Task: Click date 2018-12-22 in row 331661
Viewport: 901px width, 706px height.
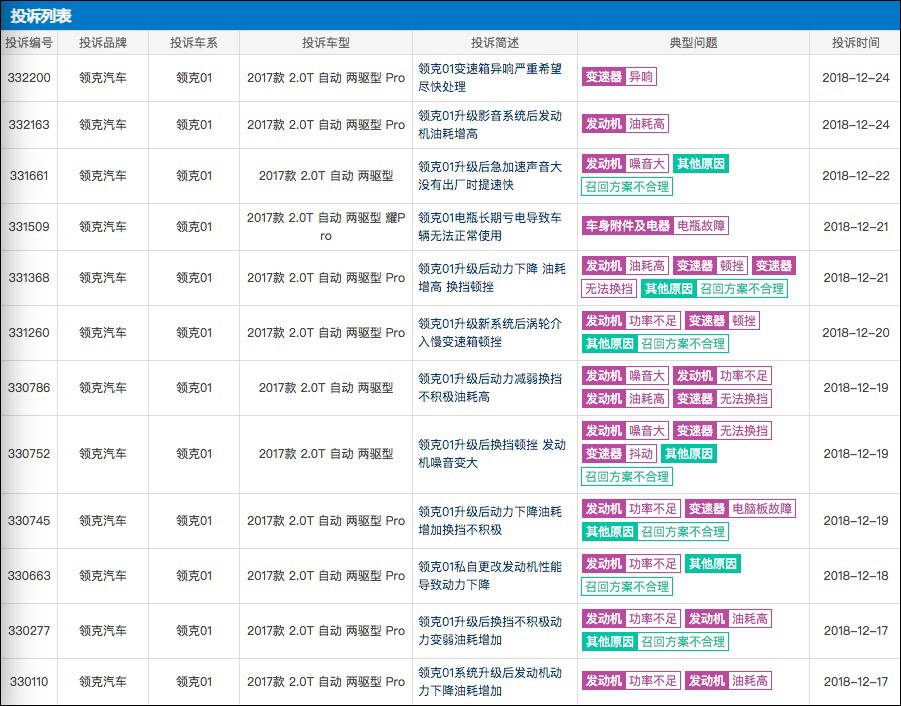Action: point(856,176)
